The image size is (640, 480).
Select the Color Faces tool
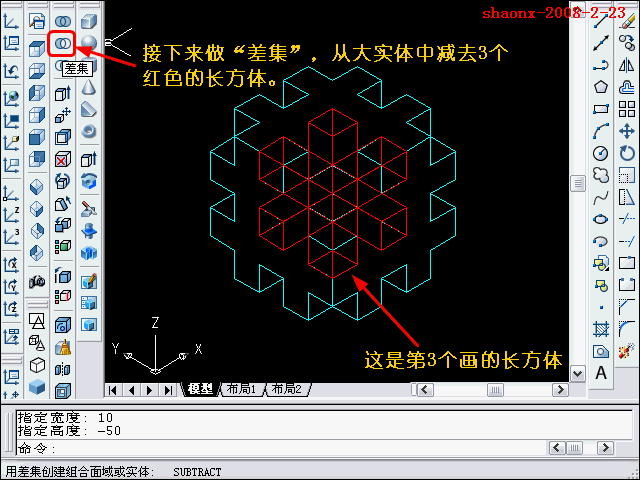coord(62,247)
